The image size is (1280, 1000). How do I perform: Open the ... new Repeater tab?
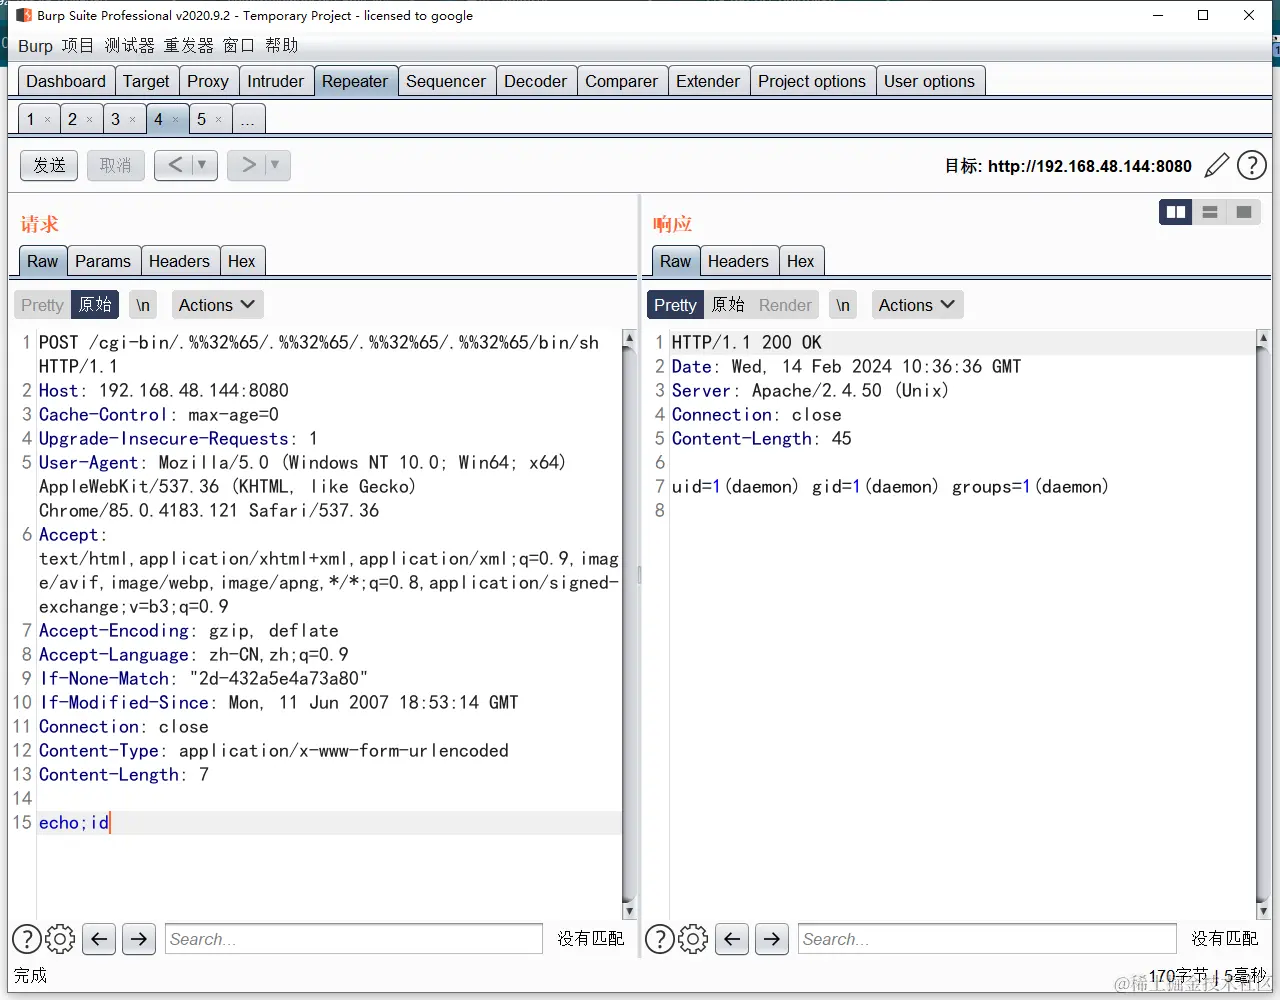[248, 120]
